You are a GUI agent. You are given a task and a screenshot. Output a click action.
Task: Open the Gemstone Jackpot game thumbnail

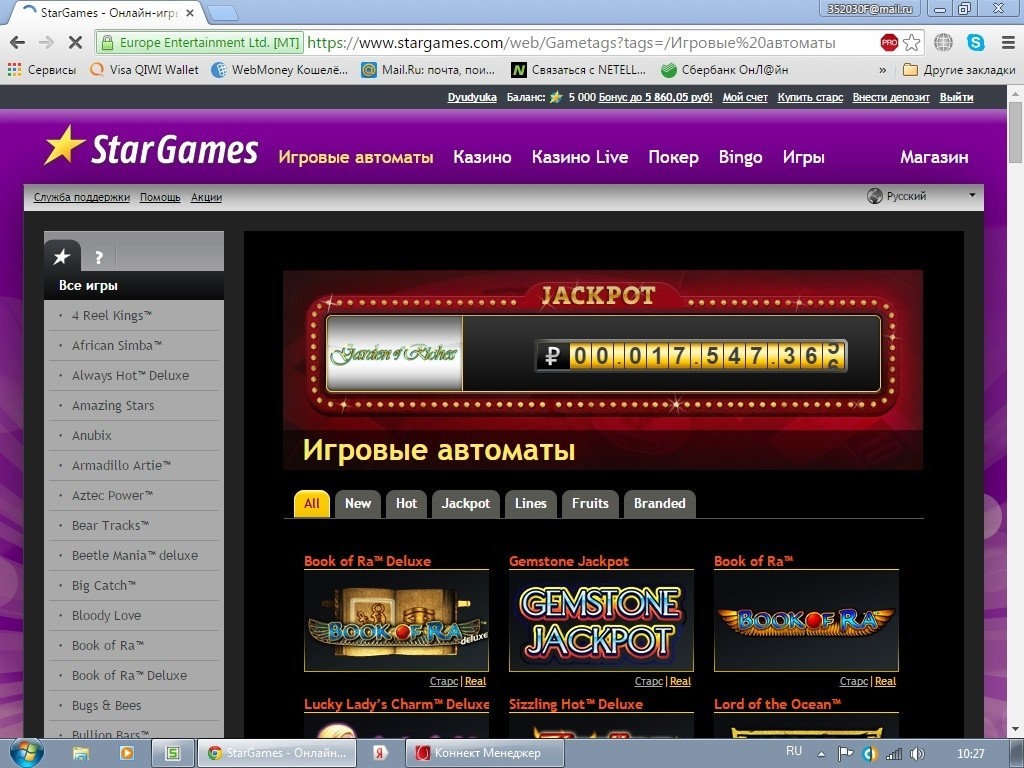point(601,621)
